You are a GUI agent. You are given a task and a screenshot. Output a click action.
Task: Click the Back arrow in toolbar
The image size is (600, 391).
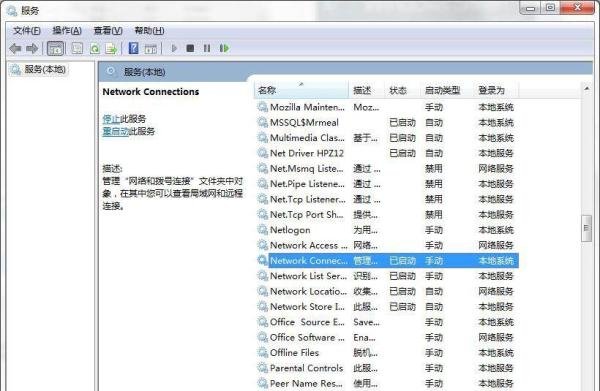(15, 49)
